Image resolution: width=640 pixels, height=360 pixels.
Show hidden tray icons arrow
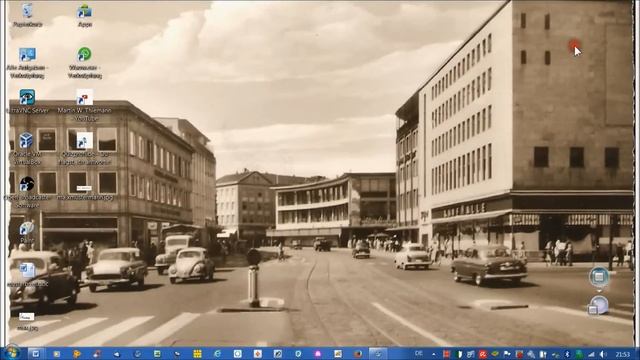(433, 354)
